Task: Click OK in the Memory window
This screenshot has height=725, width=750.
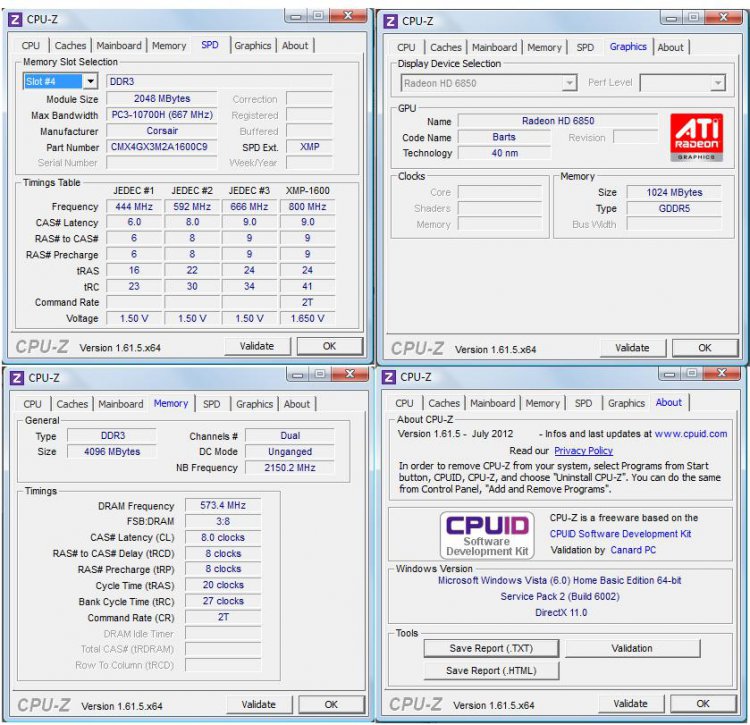Action: [x=331, y=704]
